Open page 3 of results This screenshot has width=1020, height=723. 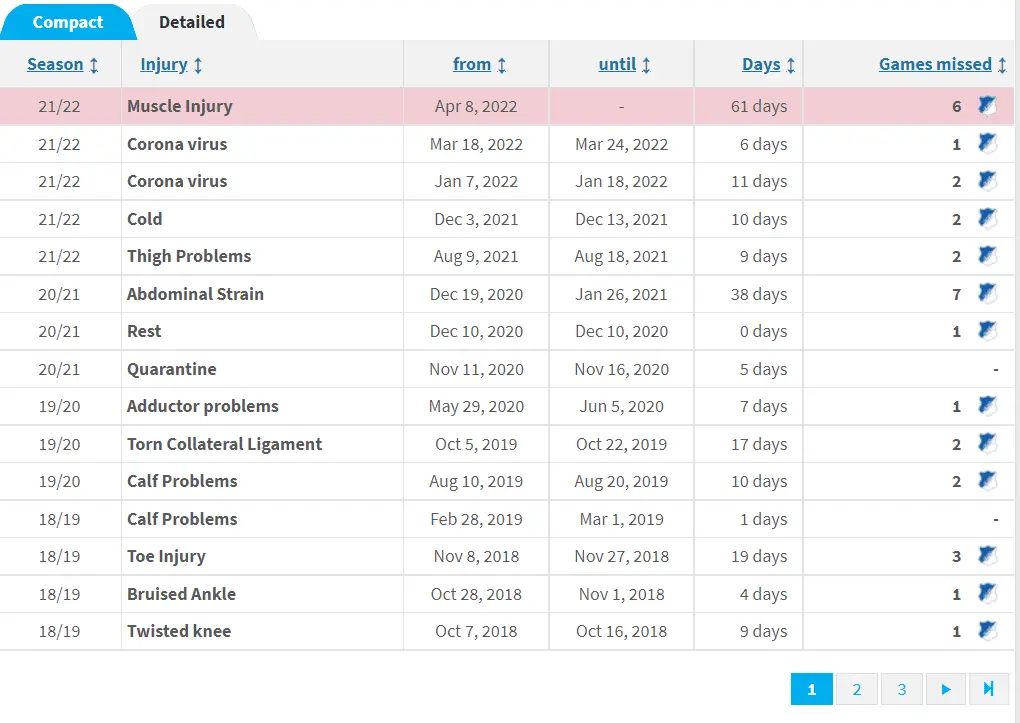[901, 689]
